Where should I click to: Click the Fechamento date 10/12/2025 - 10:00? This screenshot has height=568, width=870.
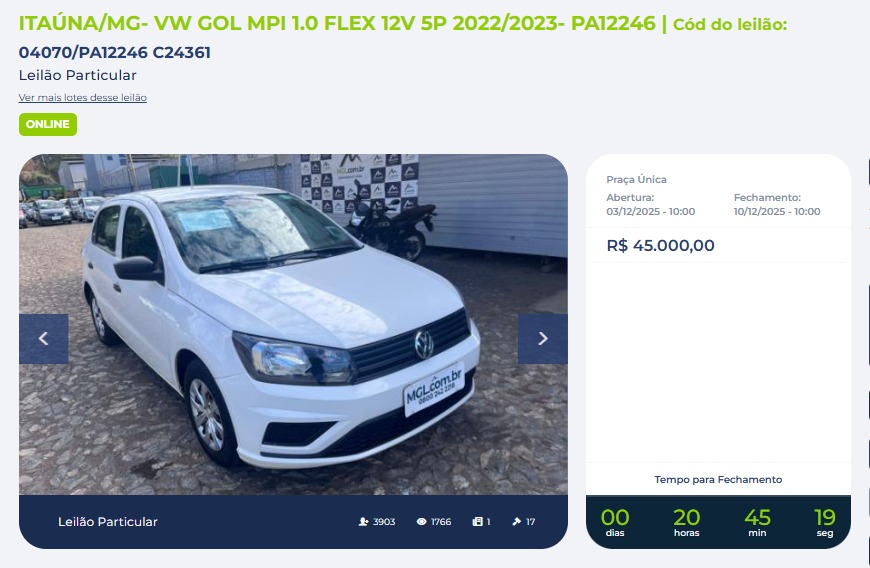pyautogui.click(x=777, y=211)
